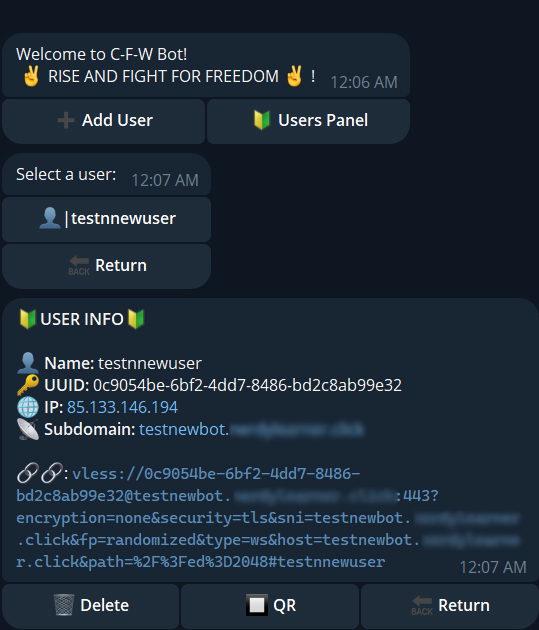Click the key icon next to UUID

point(28,385)
